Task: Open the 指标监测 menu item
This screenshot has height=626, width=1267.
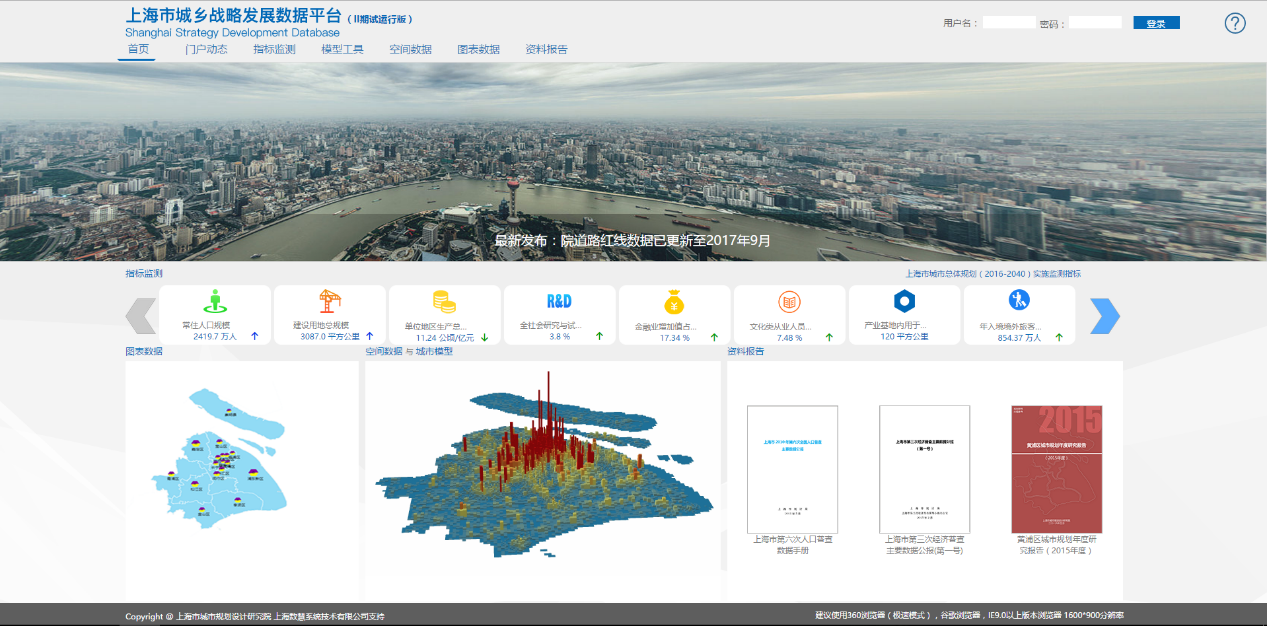Action: [274, 49]
